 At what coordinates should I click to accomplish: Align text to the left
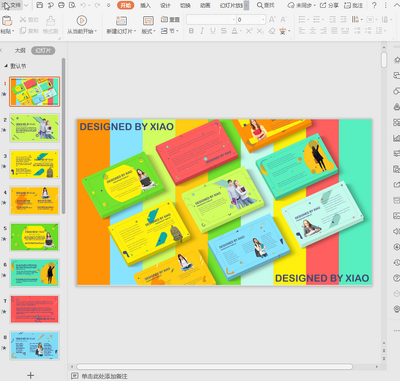(302, 31)
